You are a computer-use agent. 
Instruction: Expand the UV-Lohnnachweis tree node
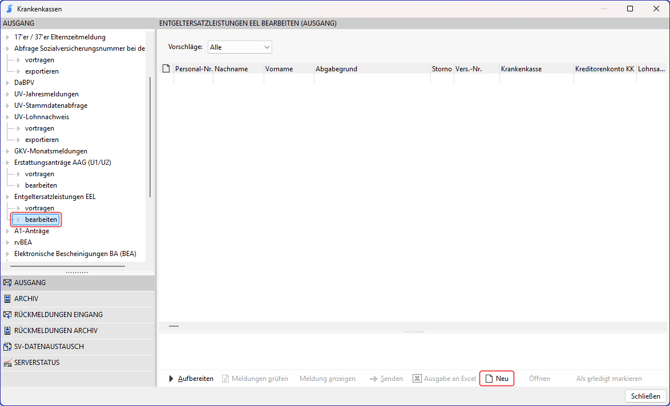click(8, 117)
